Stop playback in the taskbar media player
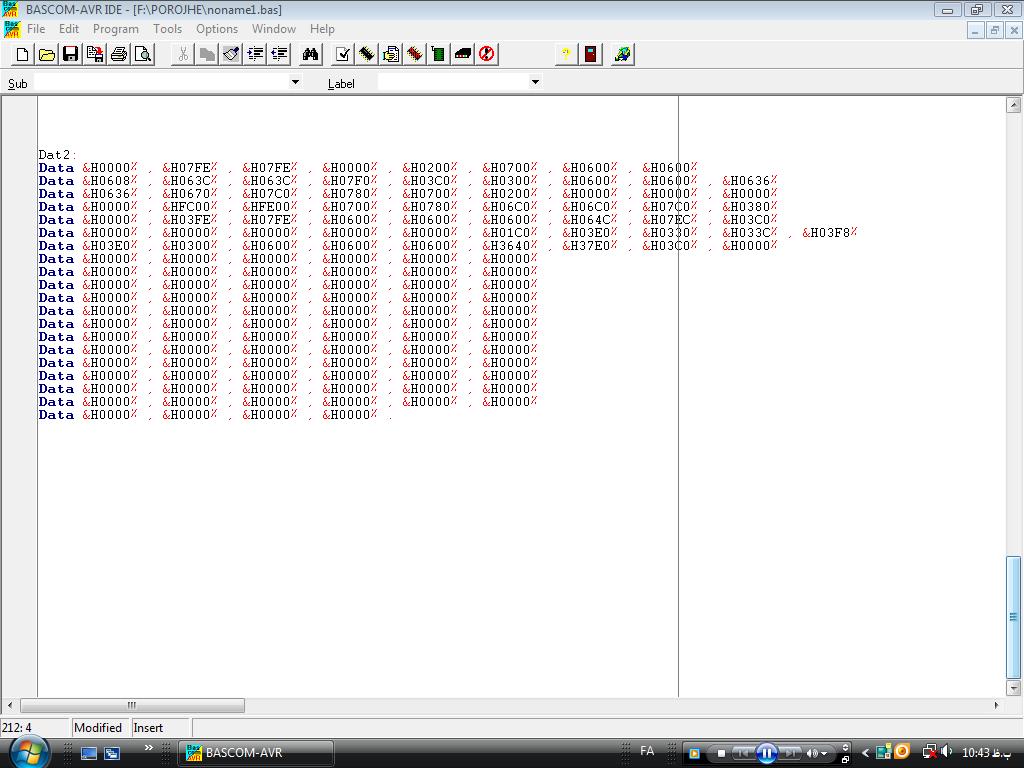Viewport: 1024px width, 768px height. pos(721,753)
